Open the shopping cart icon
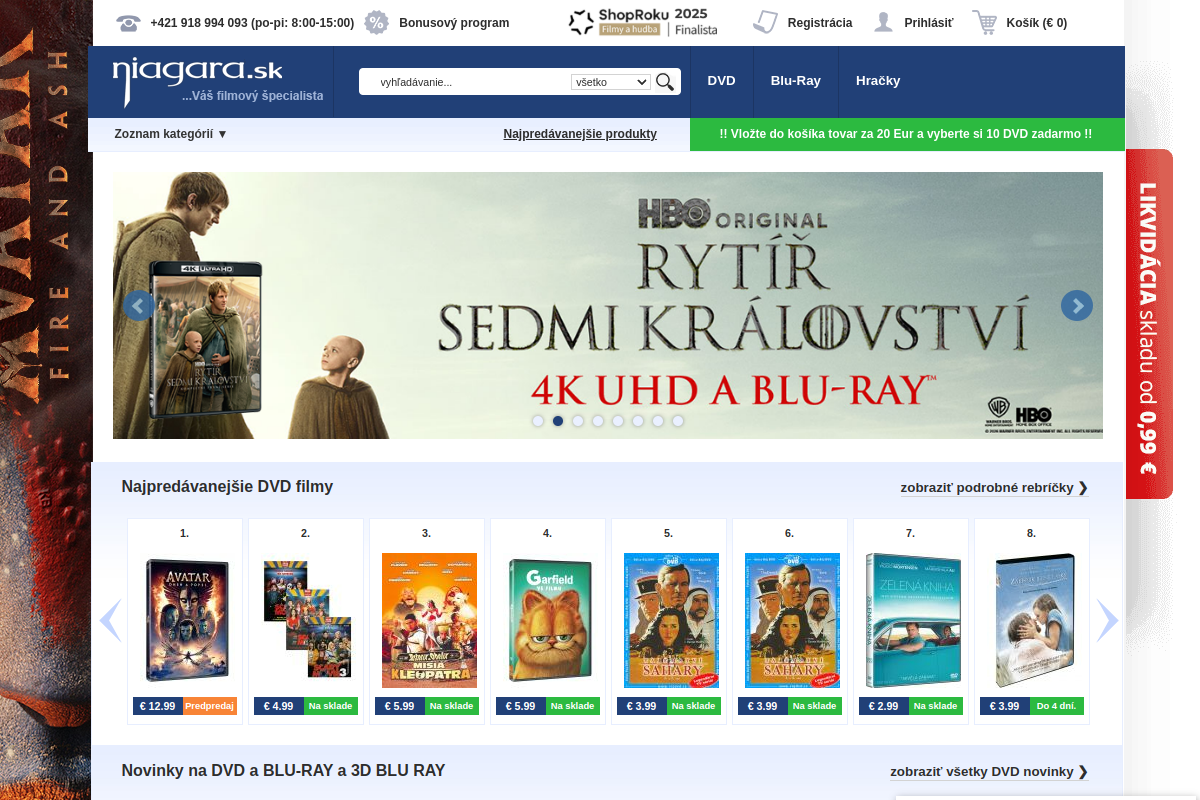 pyautogui.click(x=985, y=22)
